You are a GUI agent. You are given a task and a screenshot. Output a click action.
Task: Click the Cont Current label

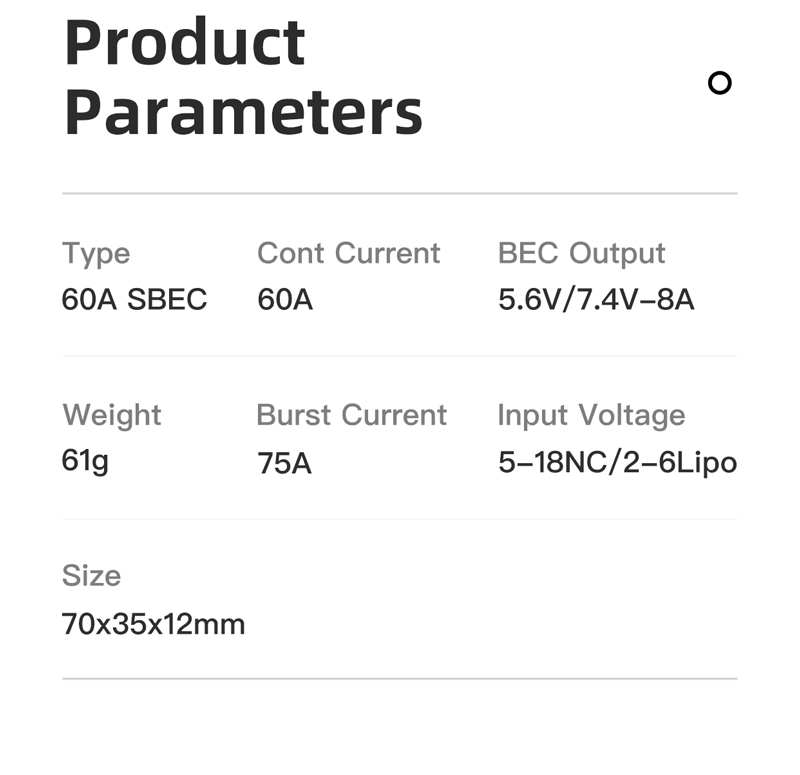(348, 253)
